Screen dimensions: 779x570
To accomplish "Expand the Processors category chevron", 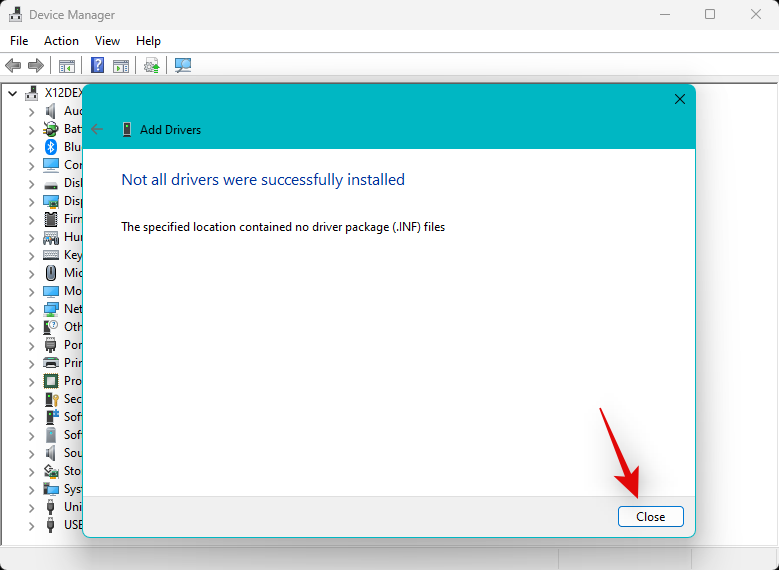I will click(31, 382).
